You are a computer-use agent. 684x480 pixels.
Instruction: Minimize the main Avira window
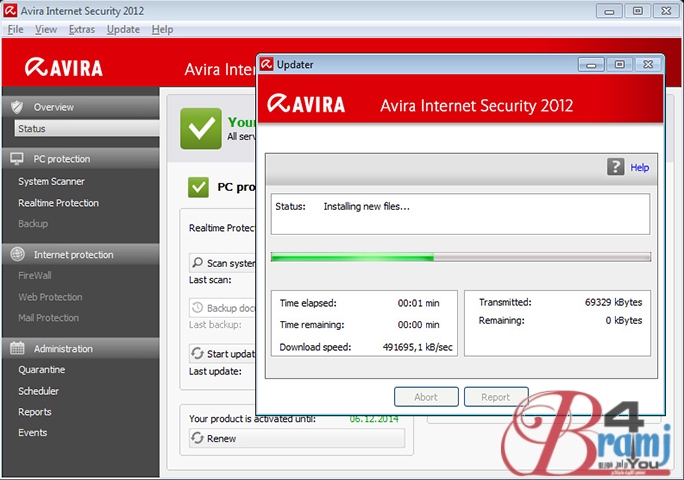pyautogui.click(x=609, y=11)
